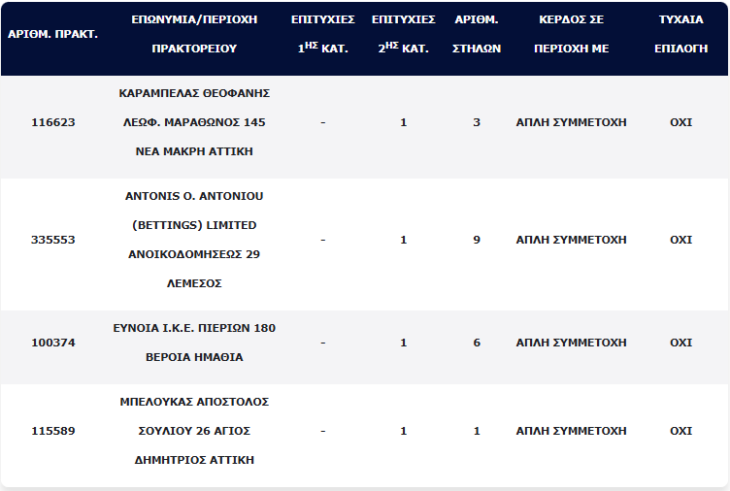Screen dimensions: 730x491
Task: Click the ΕΠΙΤΥΧΙΕΣ 1ΗΣ ΚΑΤ. column header
Action: [x=323, y=33]
